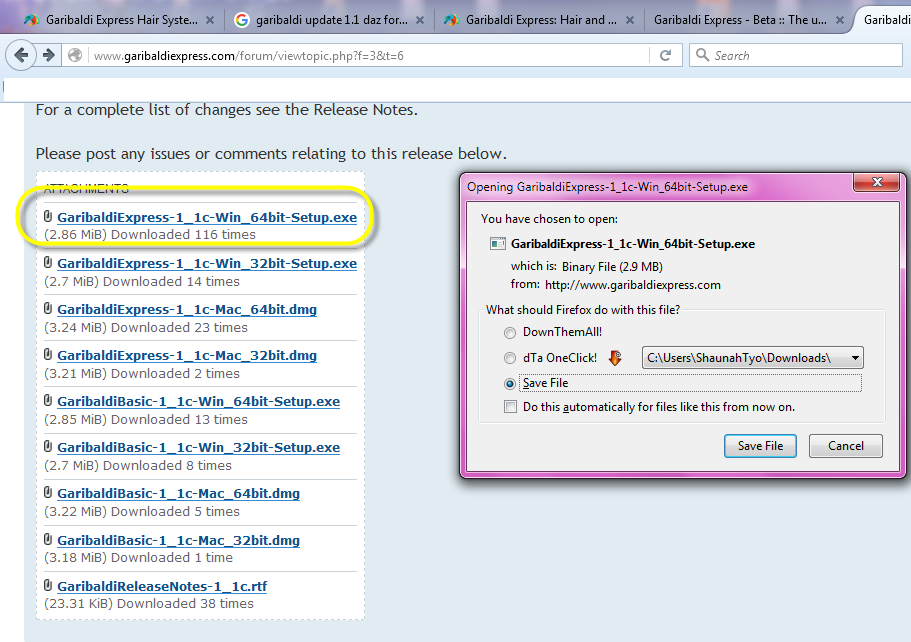Screen dimensions: 911x642
Task: Click the Cancel button in dialog
Action: coord(845,446)
